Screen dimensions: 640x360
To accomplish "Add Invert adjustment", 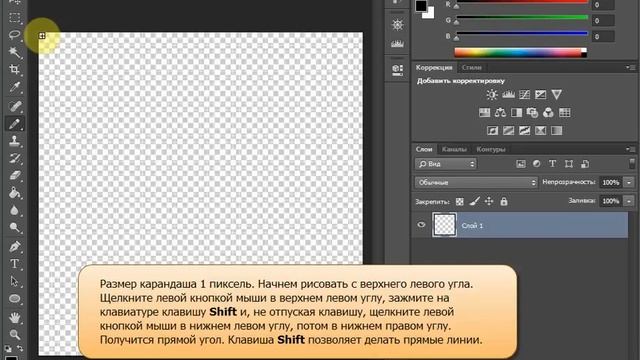I will click(493, 131).
